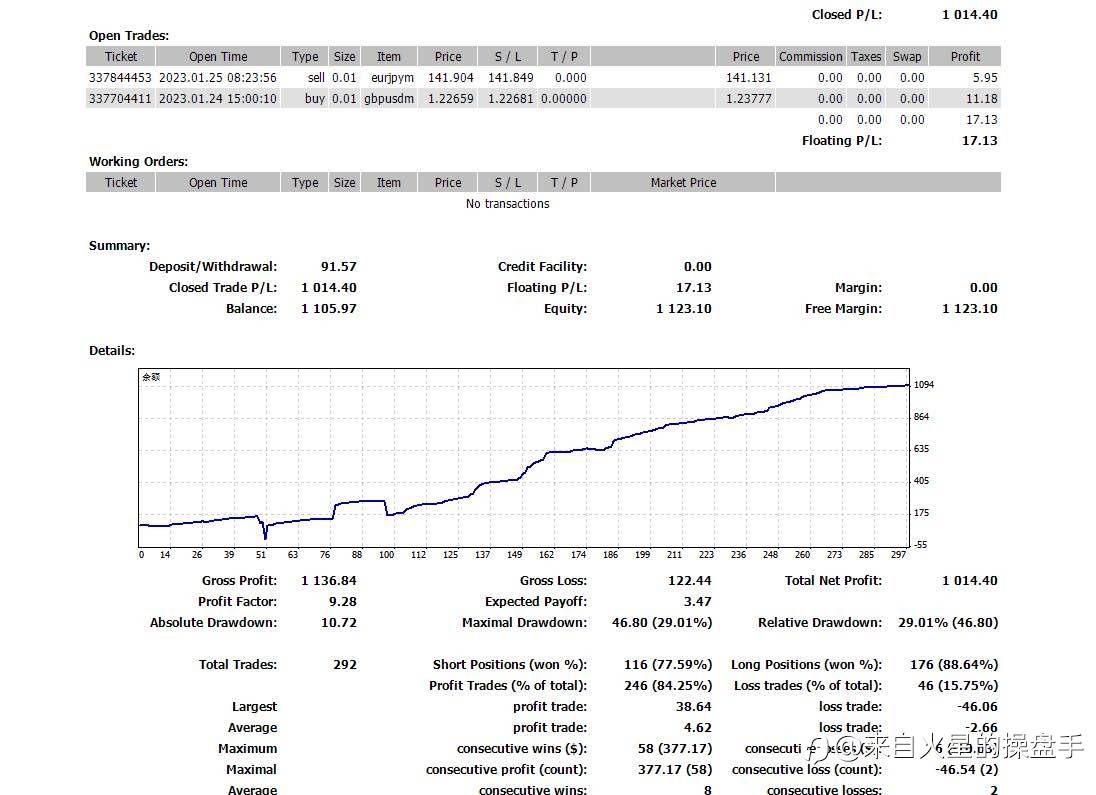Click Total Trades value 292
Screen dimensions: 1096x795
coord(345,664)
